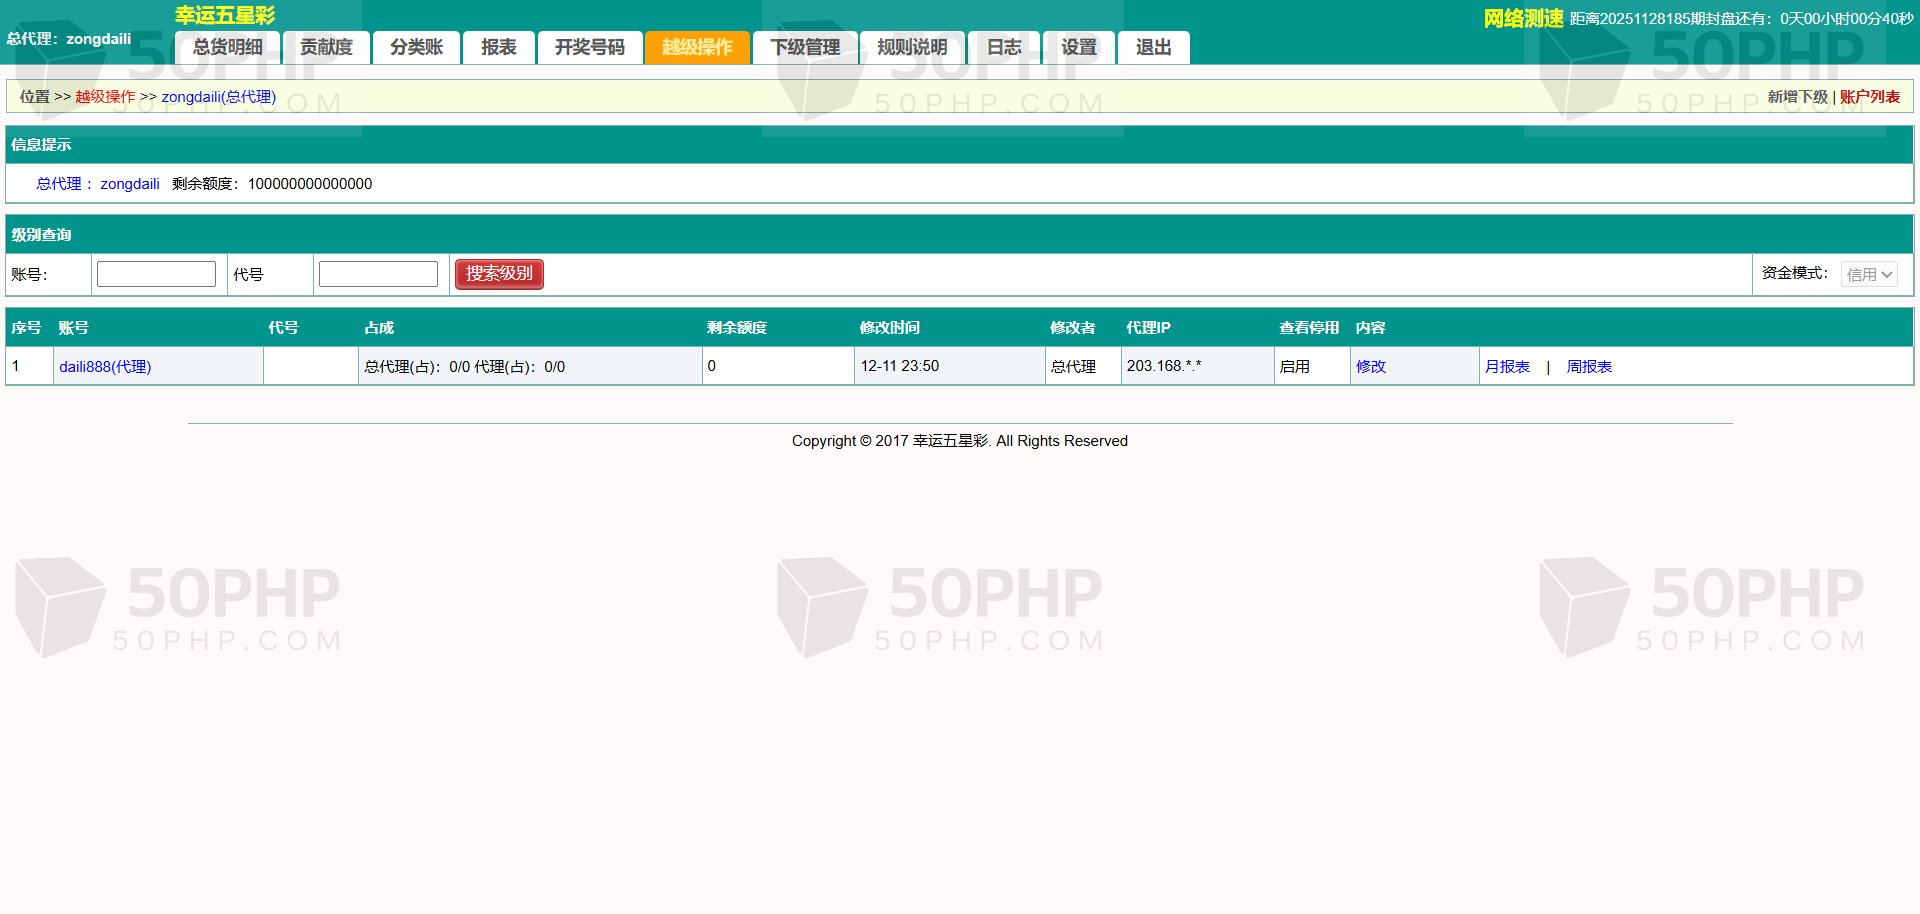Click the 修改 link for daili888

pyautogui.click(x=1370, y=367)
